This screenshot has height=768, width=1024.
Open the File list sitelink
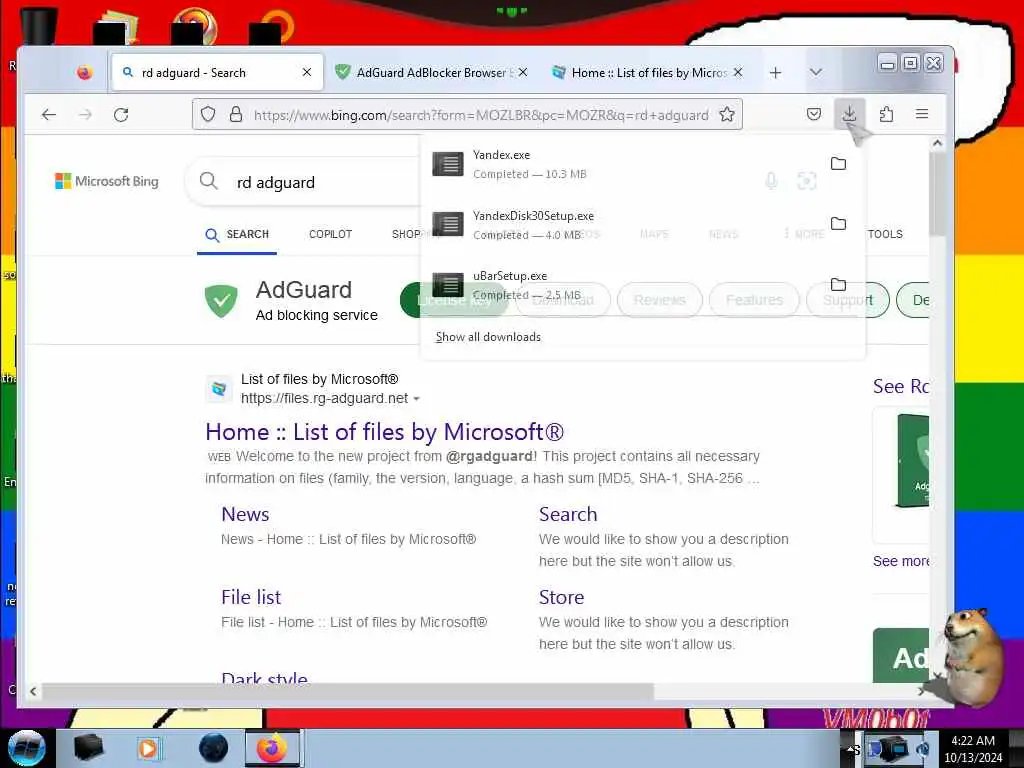pyautogui.click(x=251, y=598)
